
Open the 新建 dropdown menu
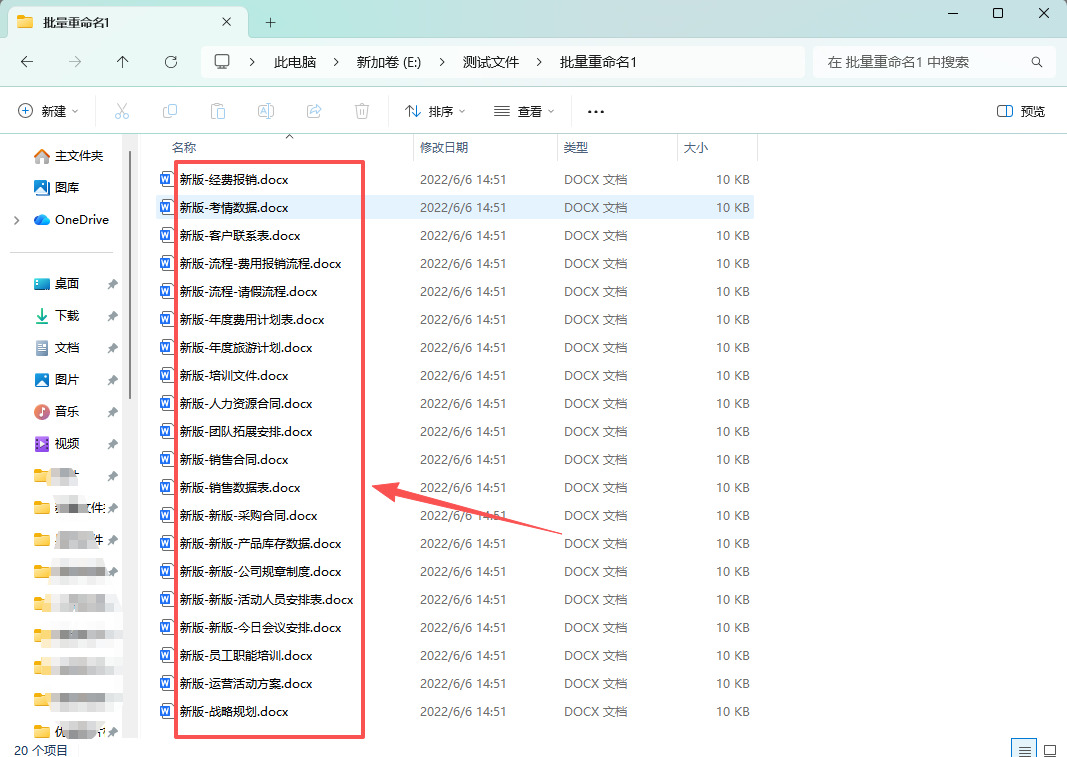coord(48,111)
